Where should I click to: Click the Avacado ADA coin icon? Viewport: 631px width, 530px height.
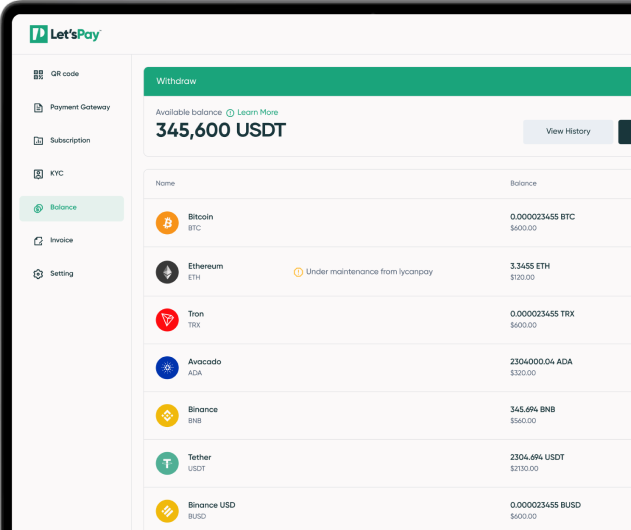[167, 367]
